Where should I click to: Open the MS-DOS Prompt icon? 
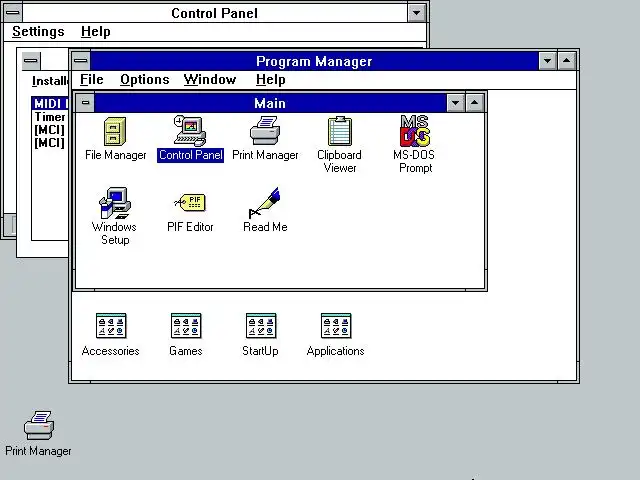pos(414,144)
